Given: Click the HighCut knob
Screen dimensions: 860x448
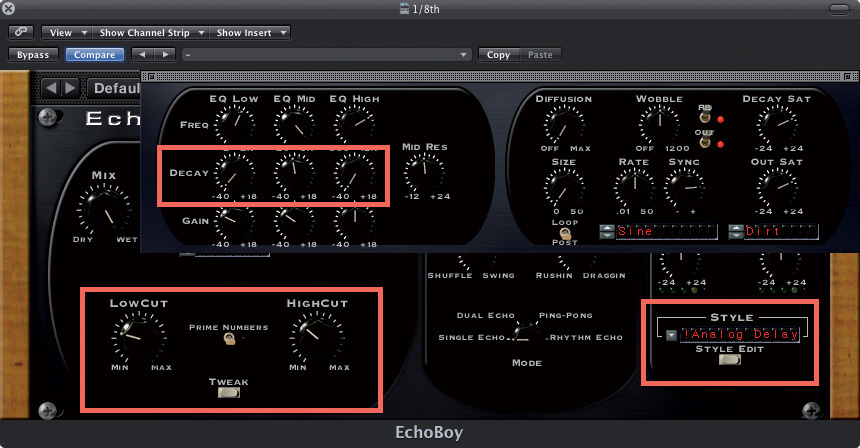Looking at the screenshot, I should coord(317,336).
